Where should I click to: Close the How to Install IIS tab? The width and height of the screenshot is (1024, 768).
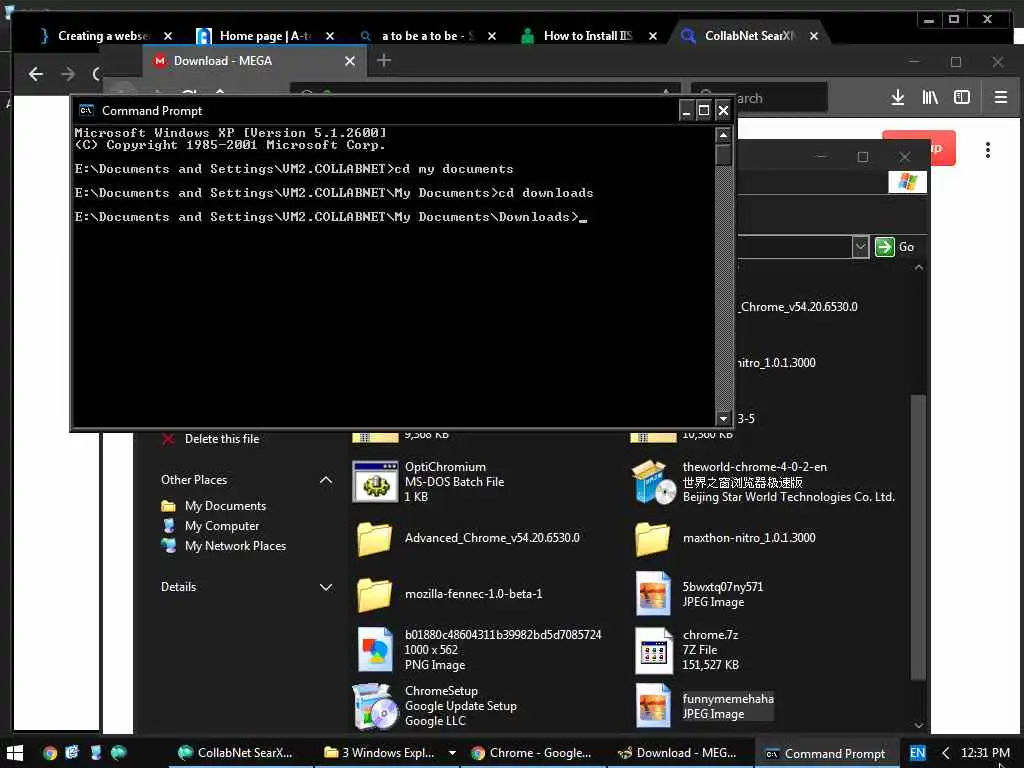[652, 36]
